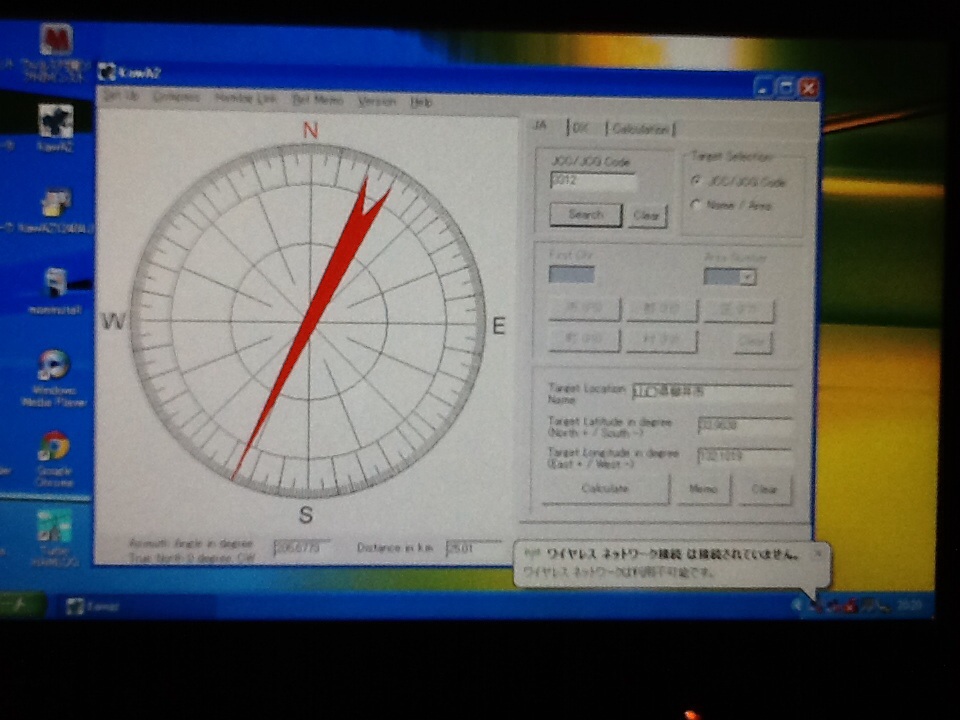960x720 pixels.
Task: Click the Search button
Action: (586, 215)
